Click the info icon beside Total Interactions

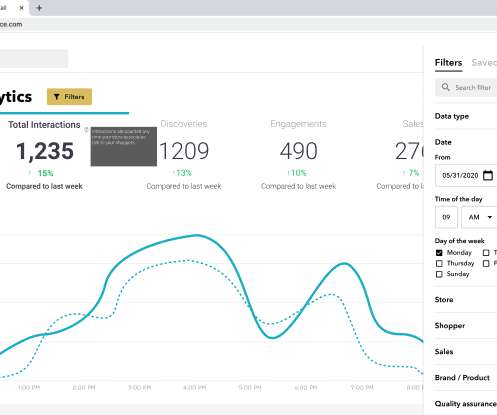[86, 130]
